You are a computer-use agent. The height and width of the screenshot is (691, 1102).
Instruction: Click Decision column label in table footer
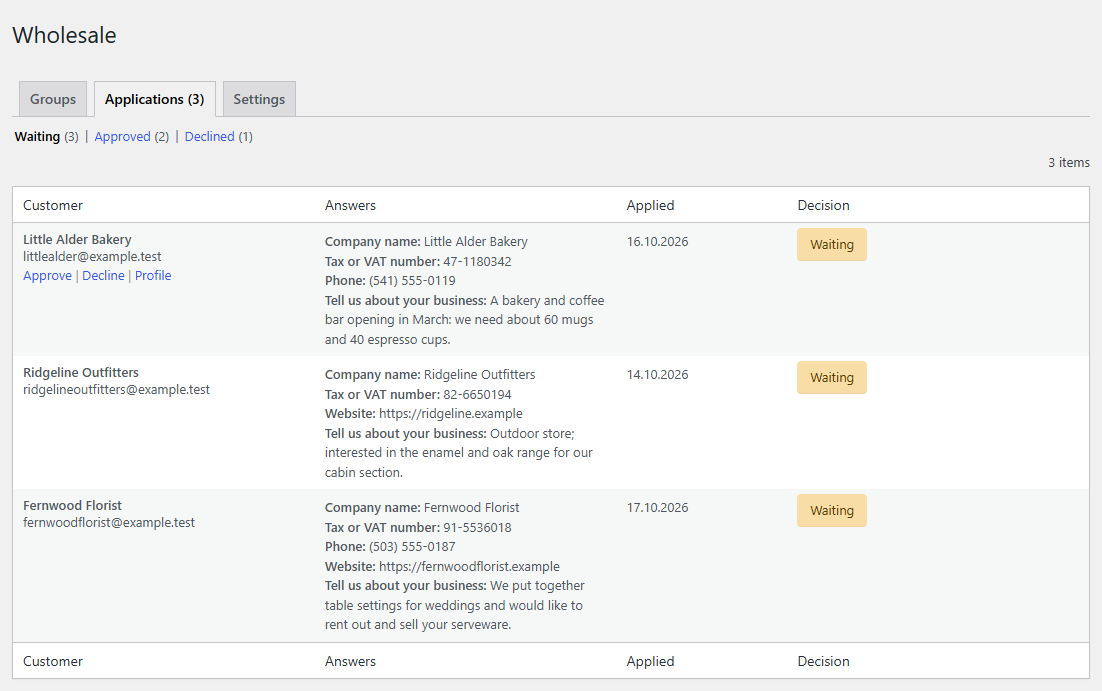pos(823,661)
